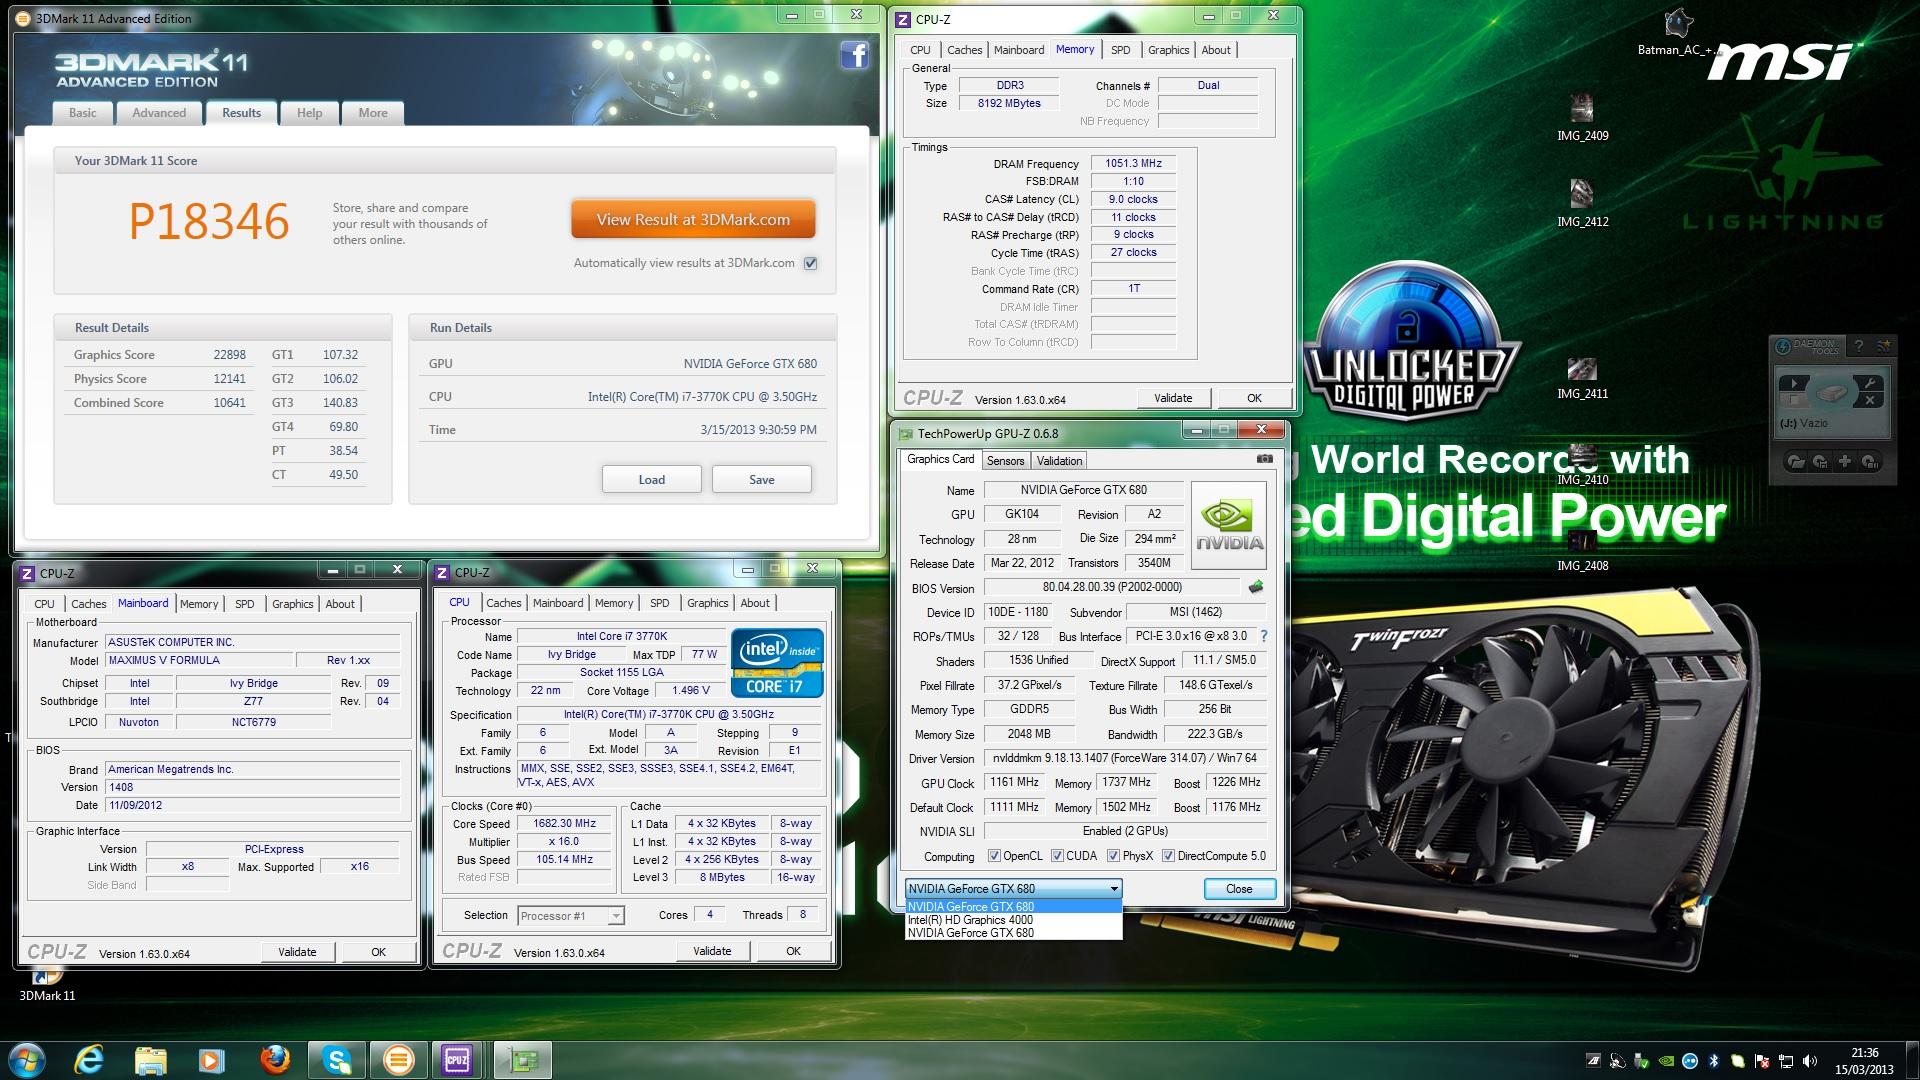
Task: Open Skype from the taskbar
Action: click(336, 1059)
